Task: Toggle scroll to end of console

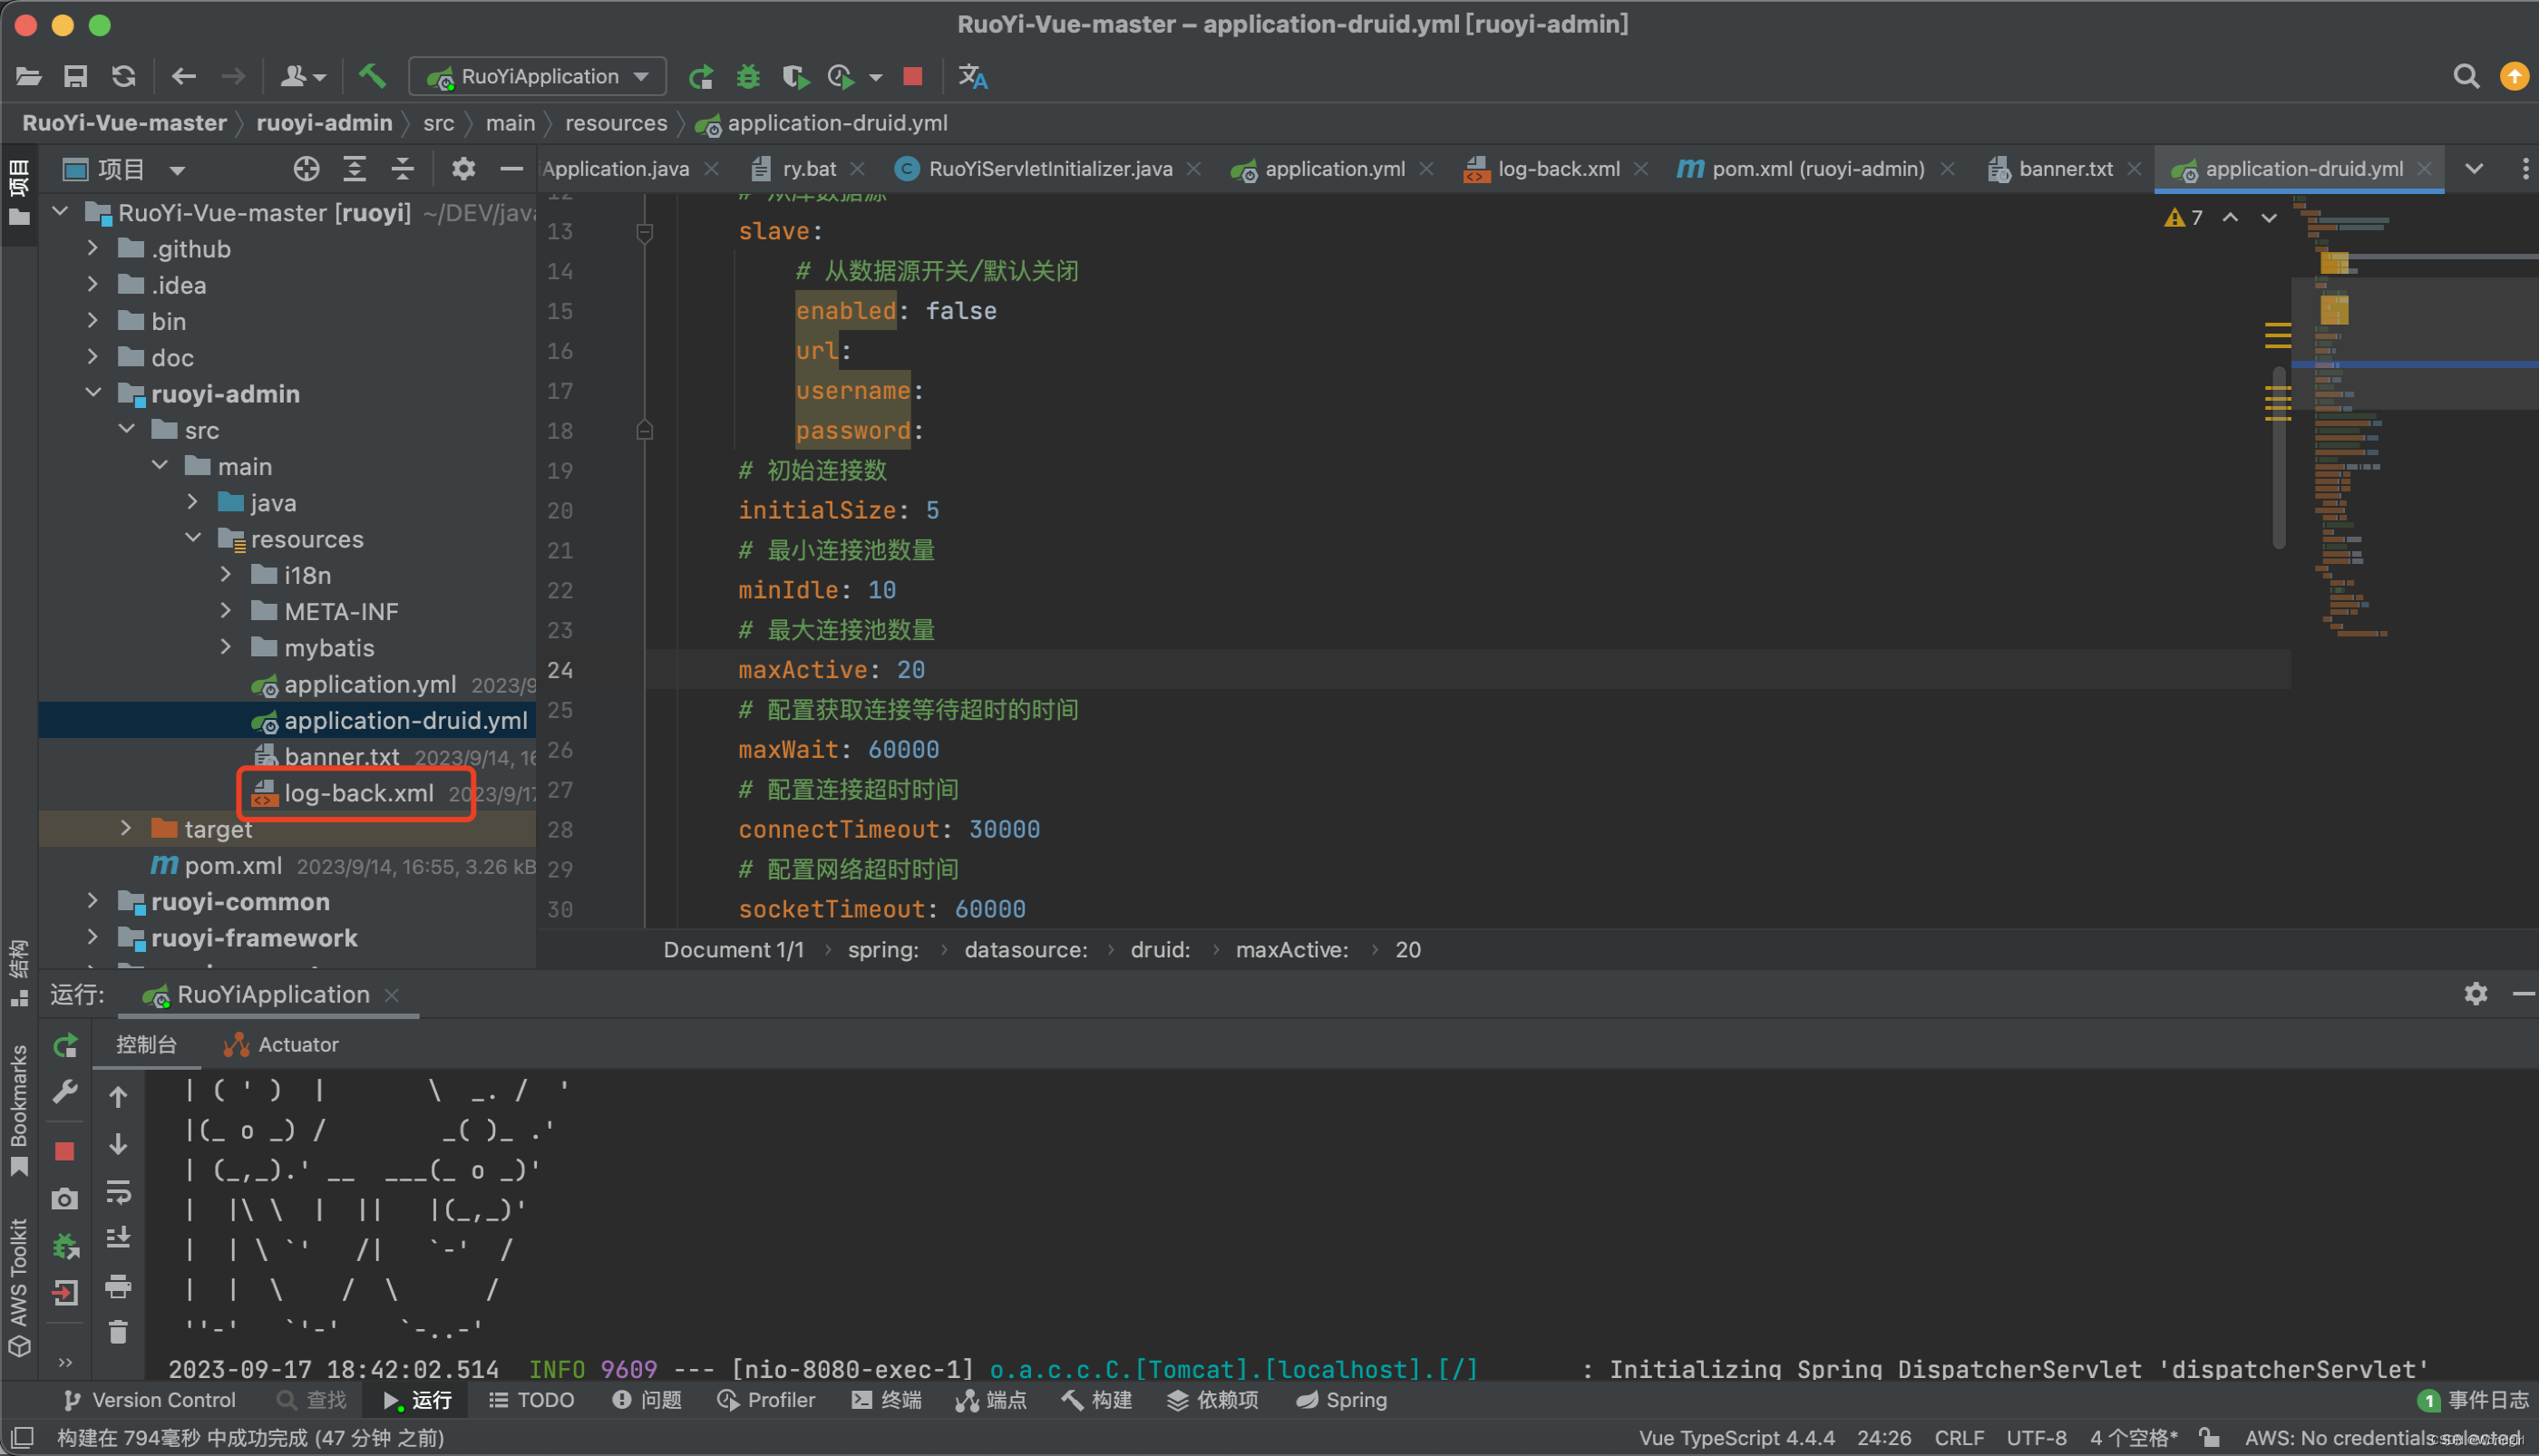Action: click(118, 1238)
